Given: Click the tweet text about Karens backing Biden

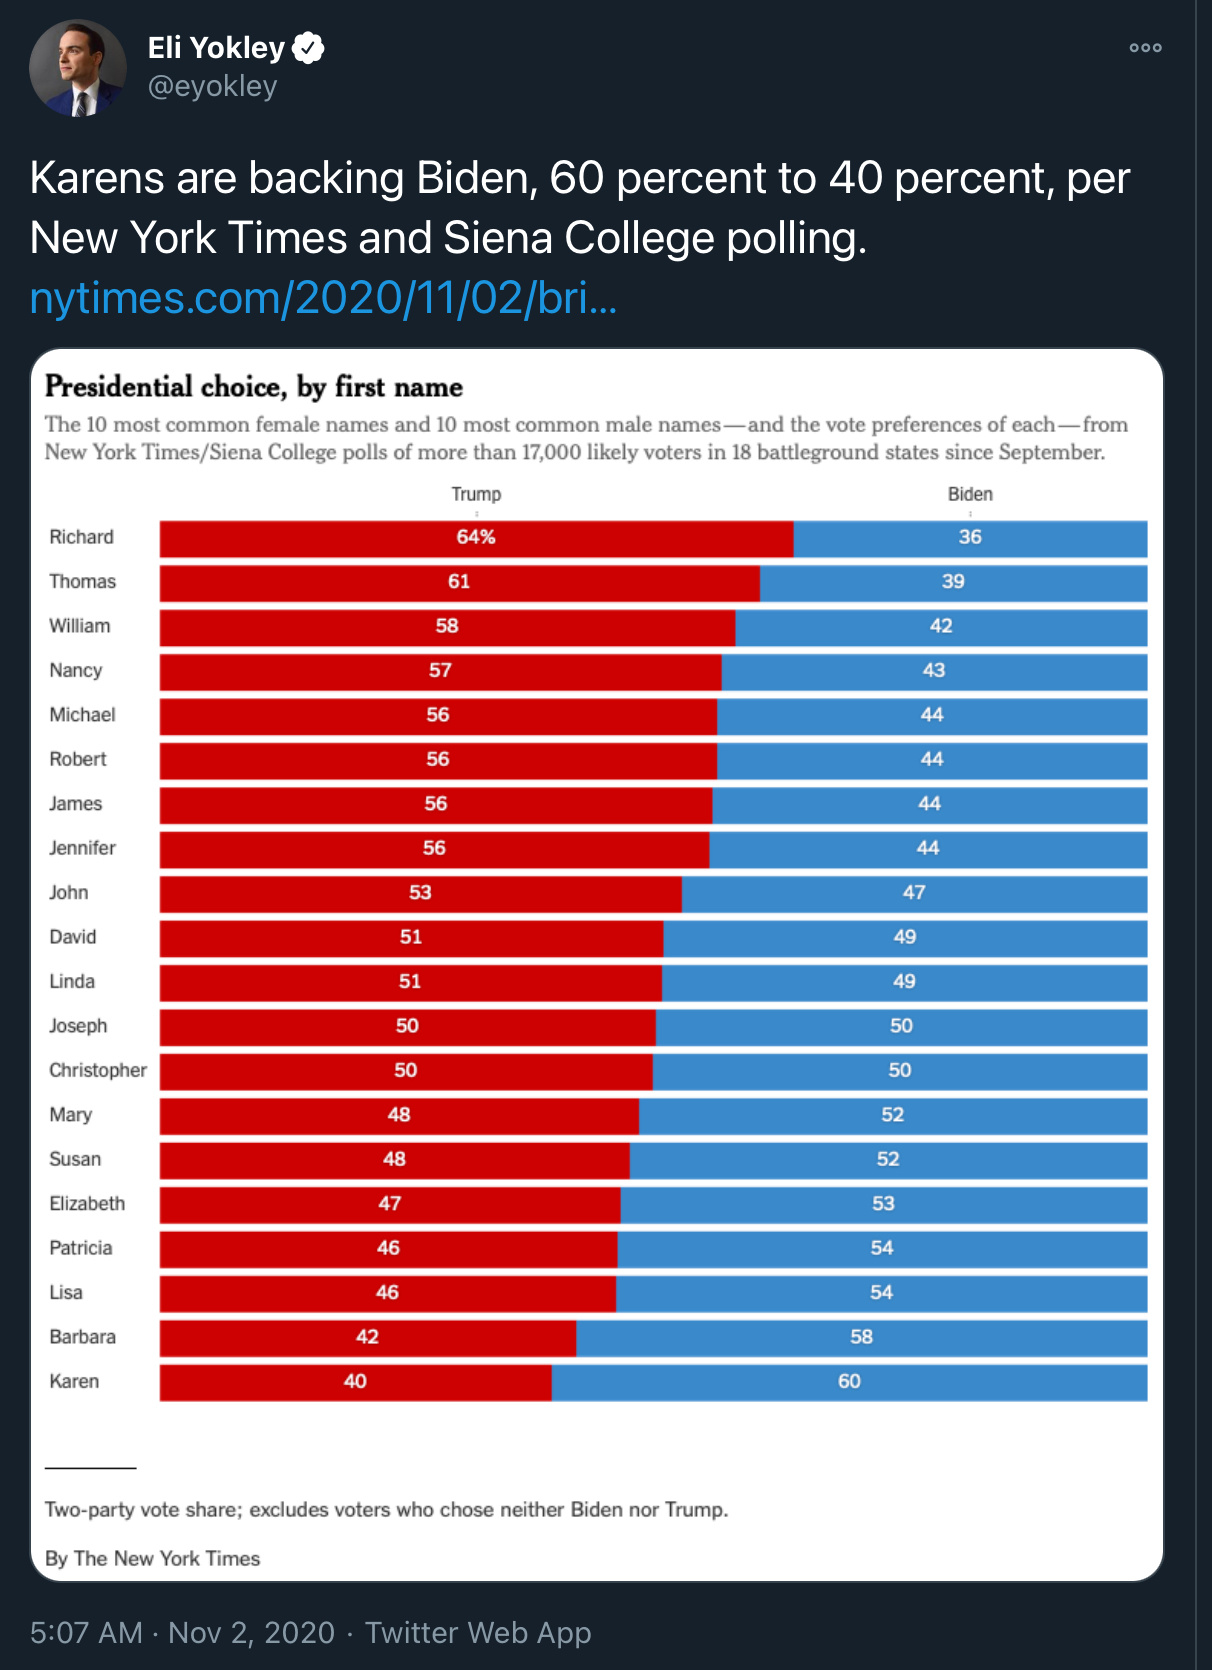Looking at the screenshot, I should click(x=580, y=208).
